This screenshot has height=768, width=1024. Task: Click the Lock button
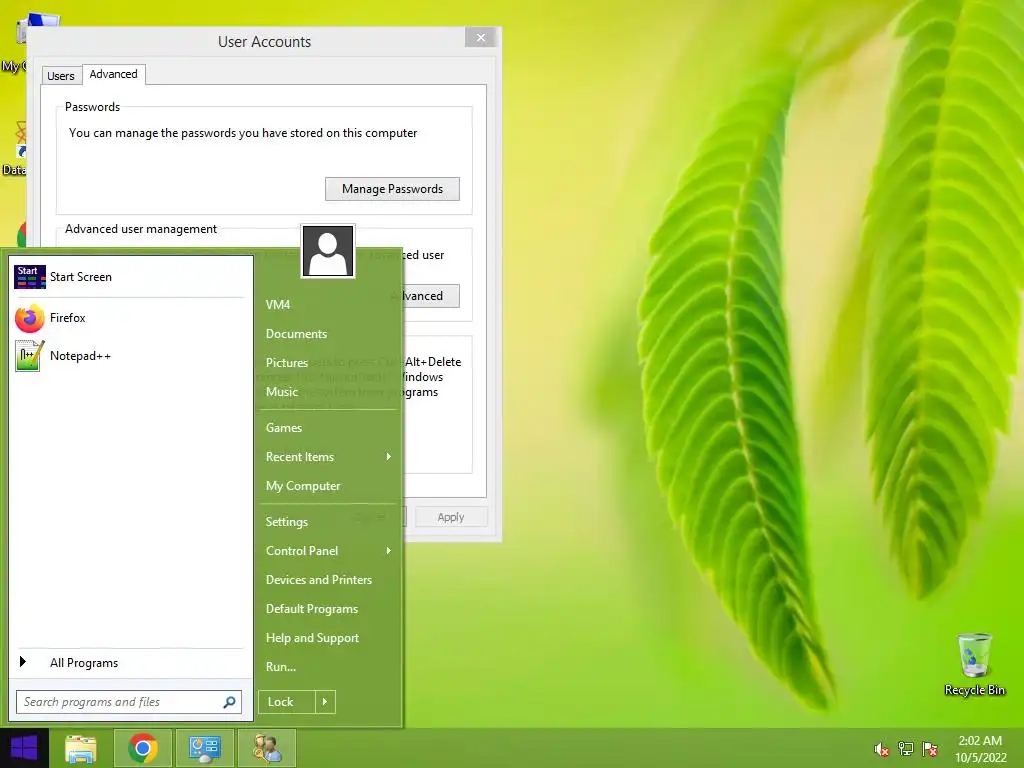(287, 702)
